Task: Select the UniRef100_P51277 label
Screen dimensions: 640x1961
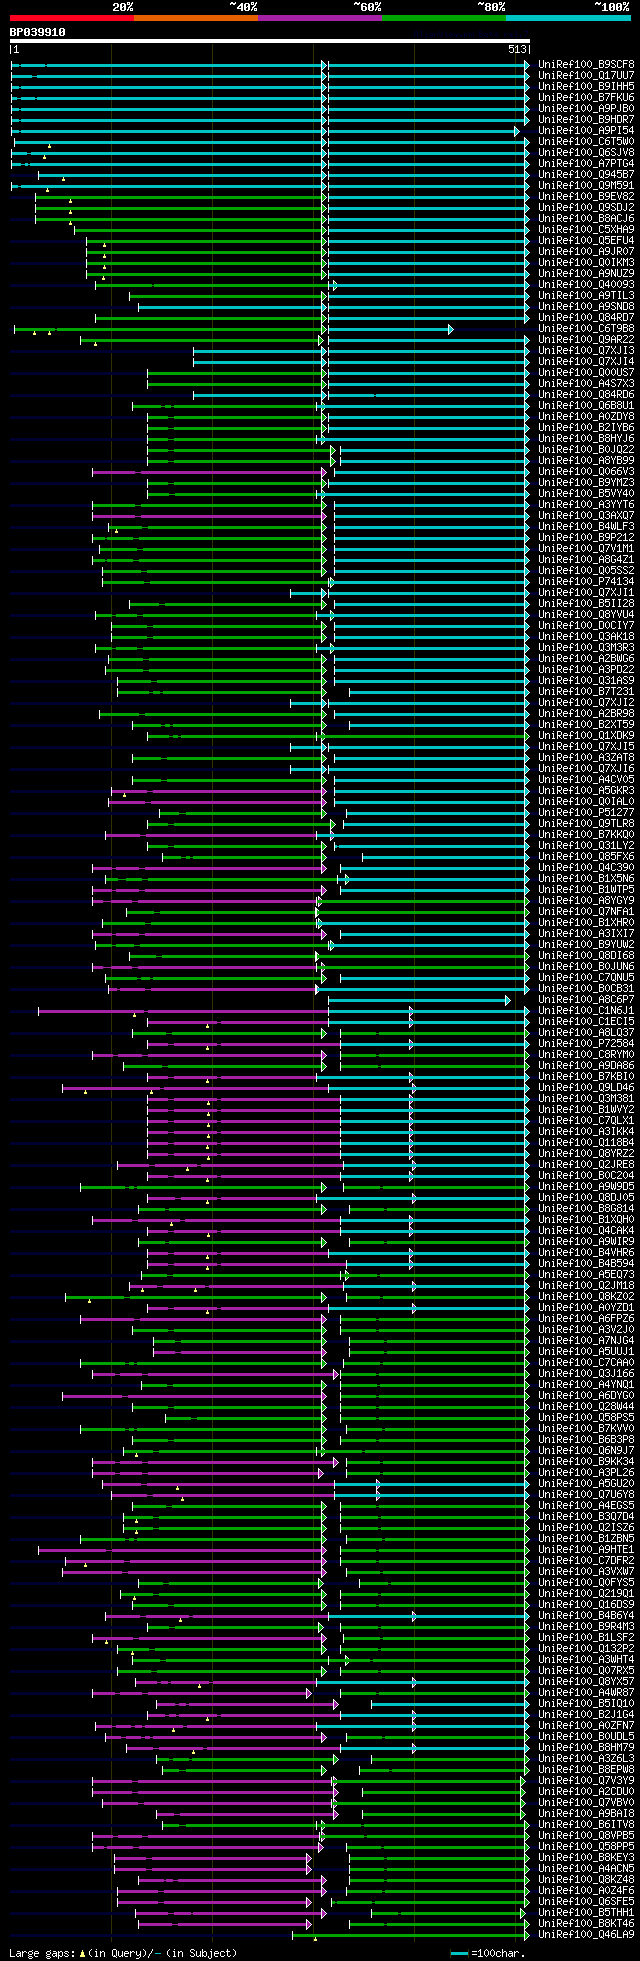Action: coord(586,812)
